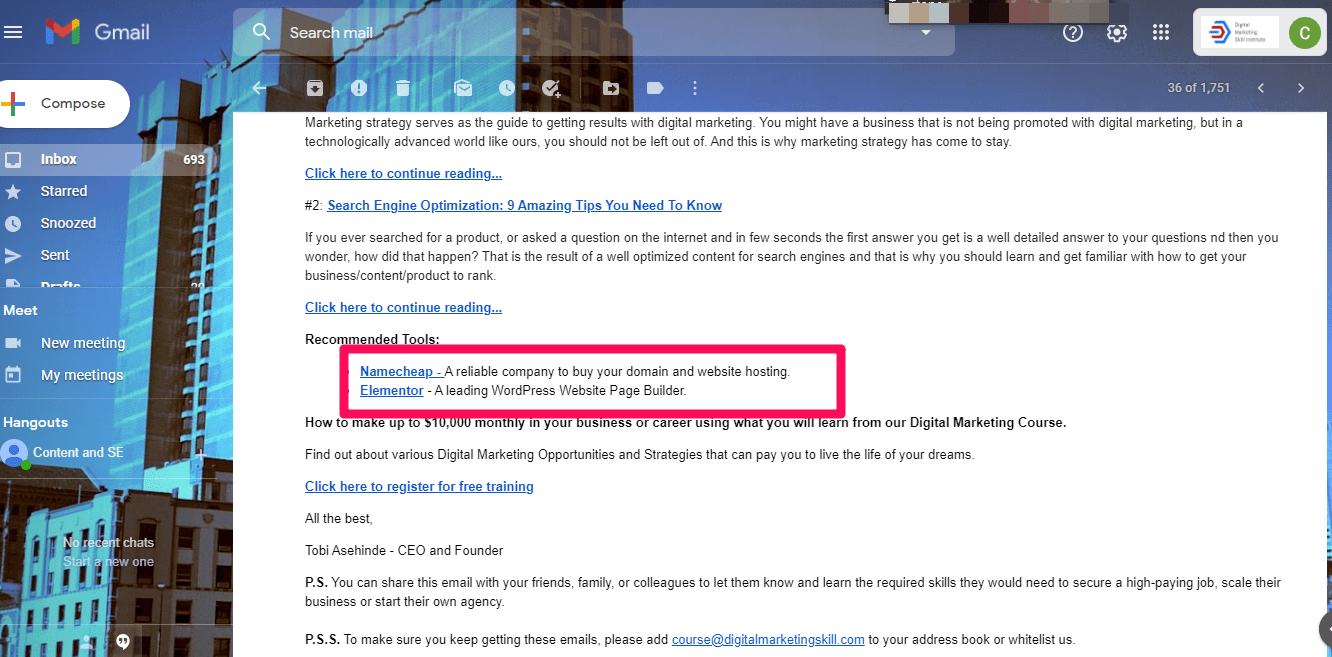
Task: Mark the email as unread
Action: 463,88
